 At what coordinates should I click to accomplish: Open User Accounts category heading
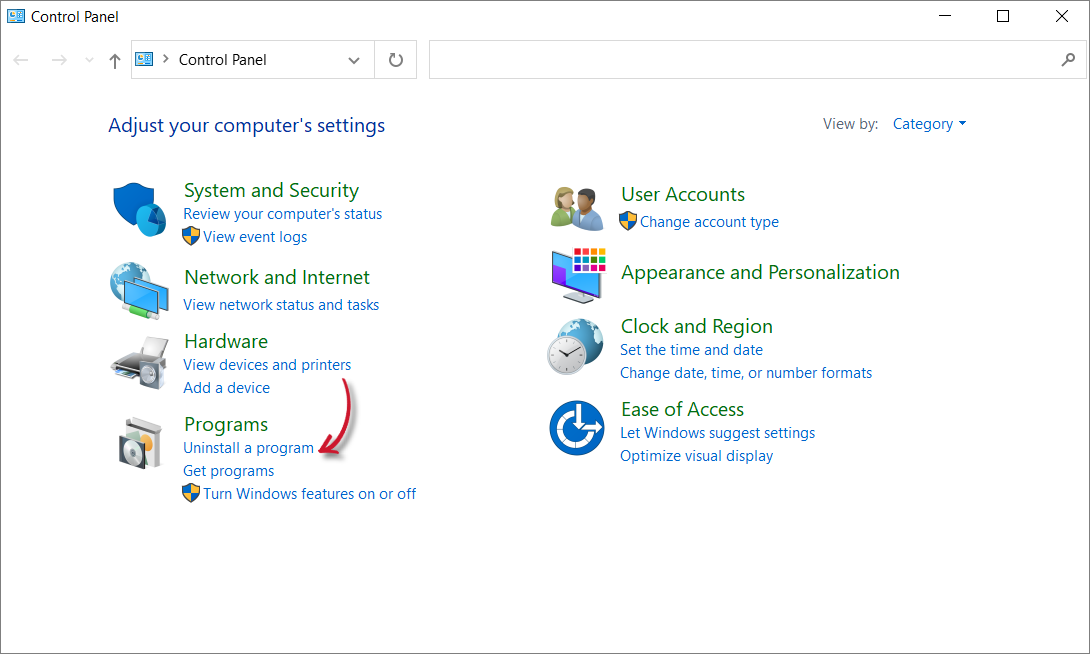[x=683, y=194]
